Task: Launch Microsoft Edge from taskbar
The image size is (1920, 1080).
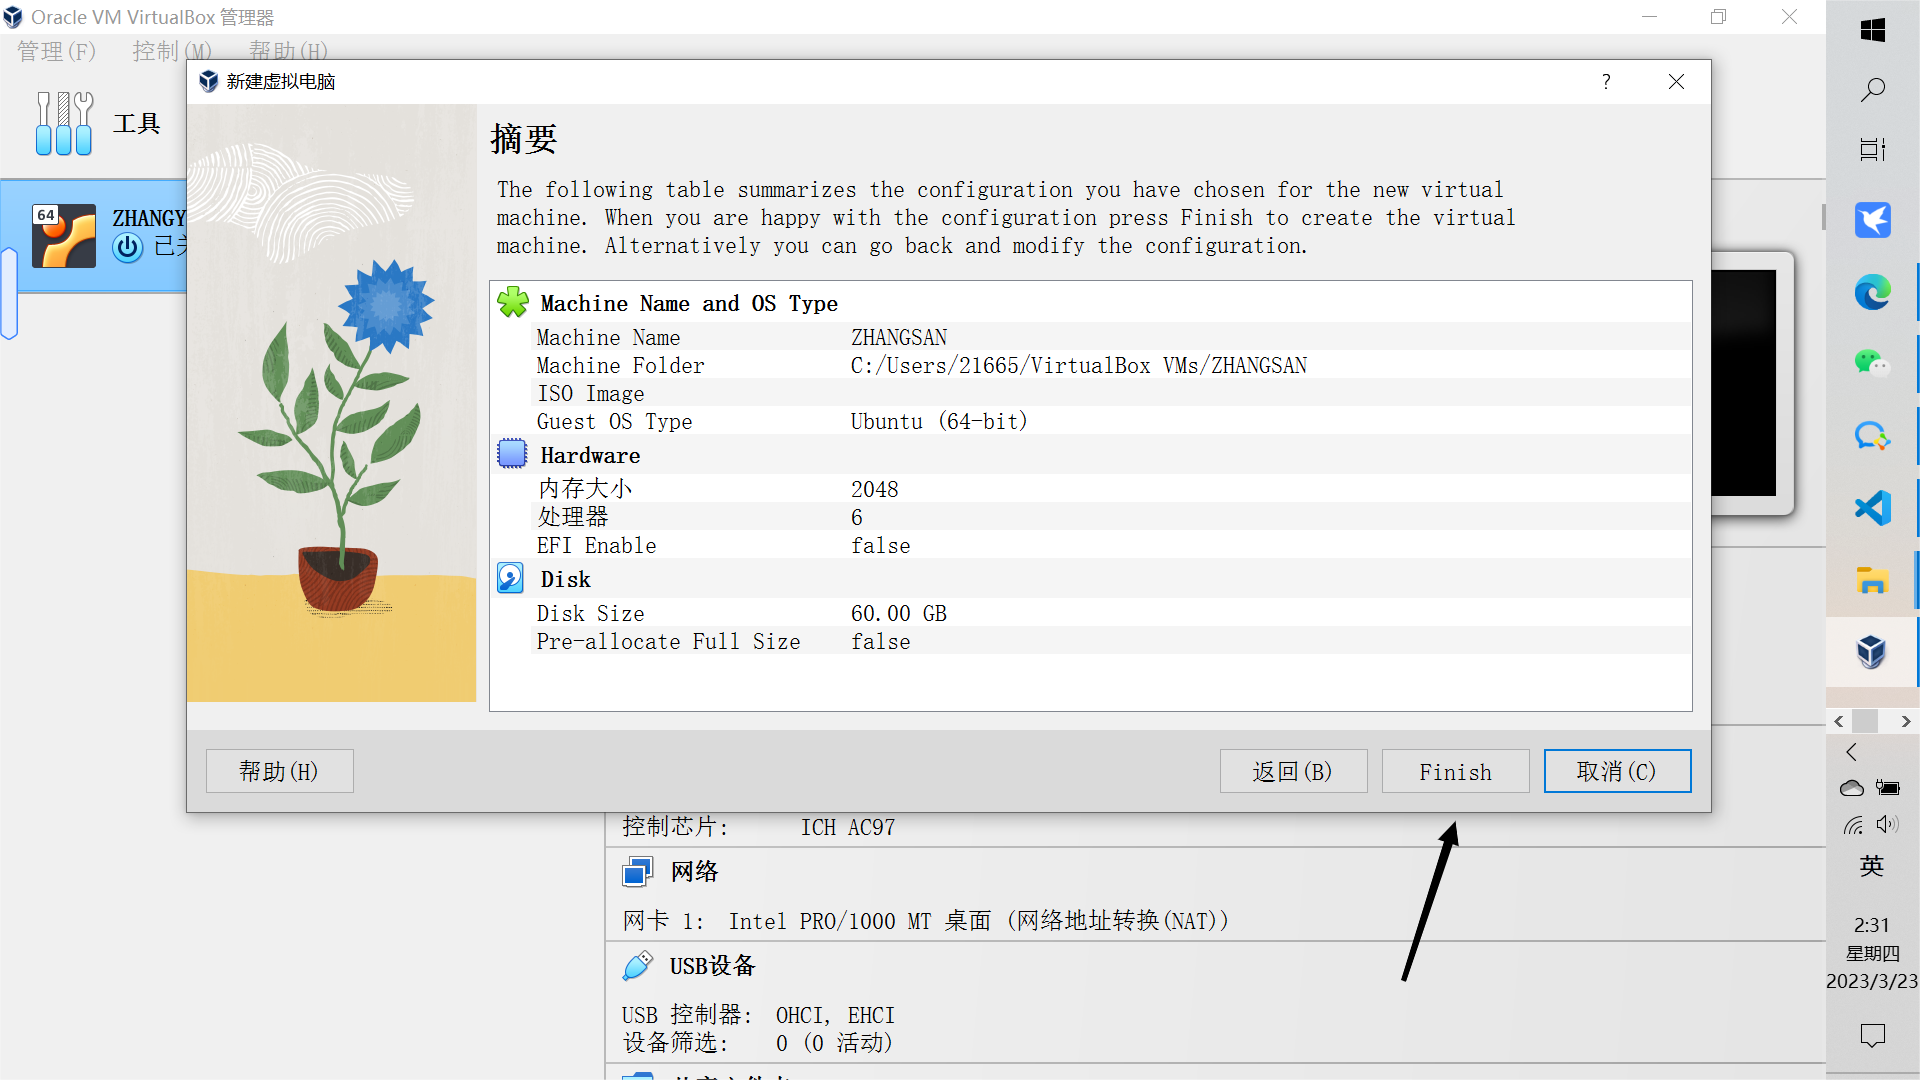Action: point(1873,292)
